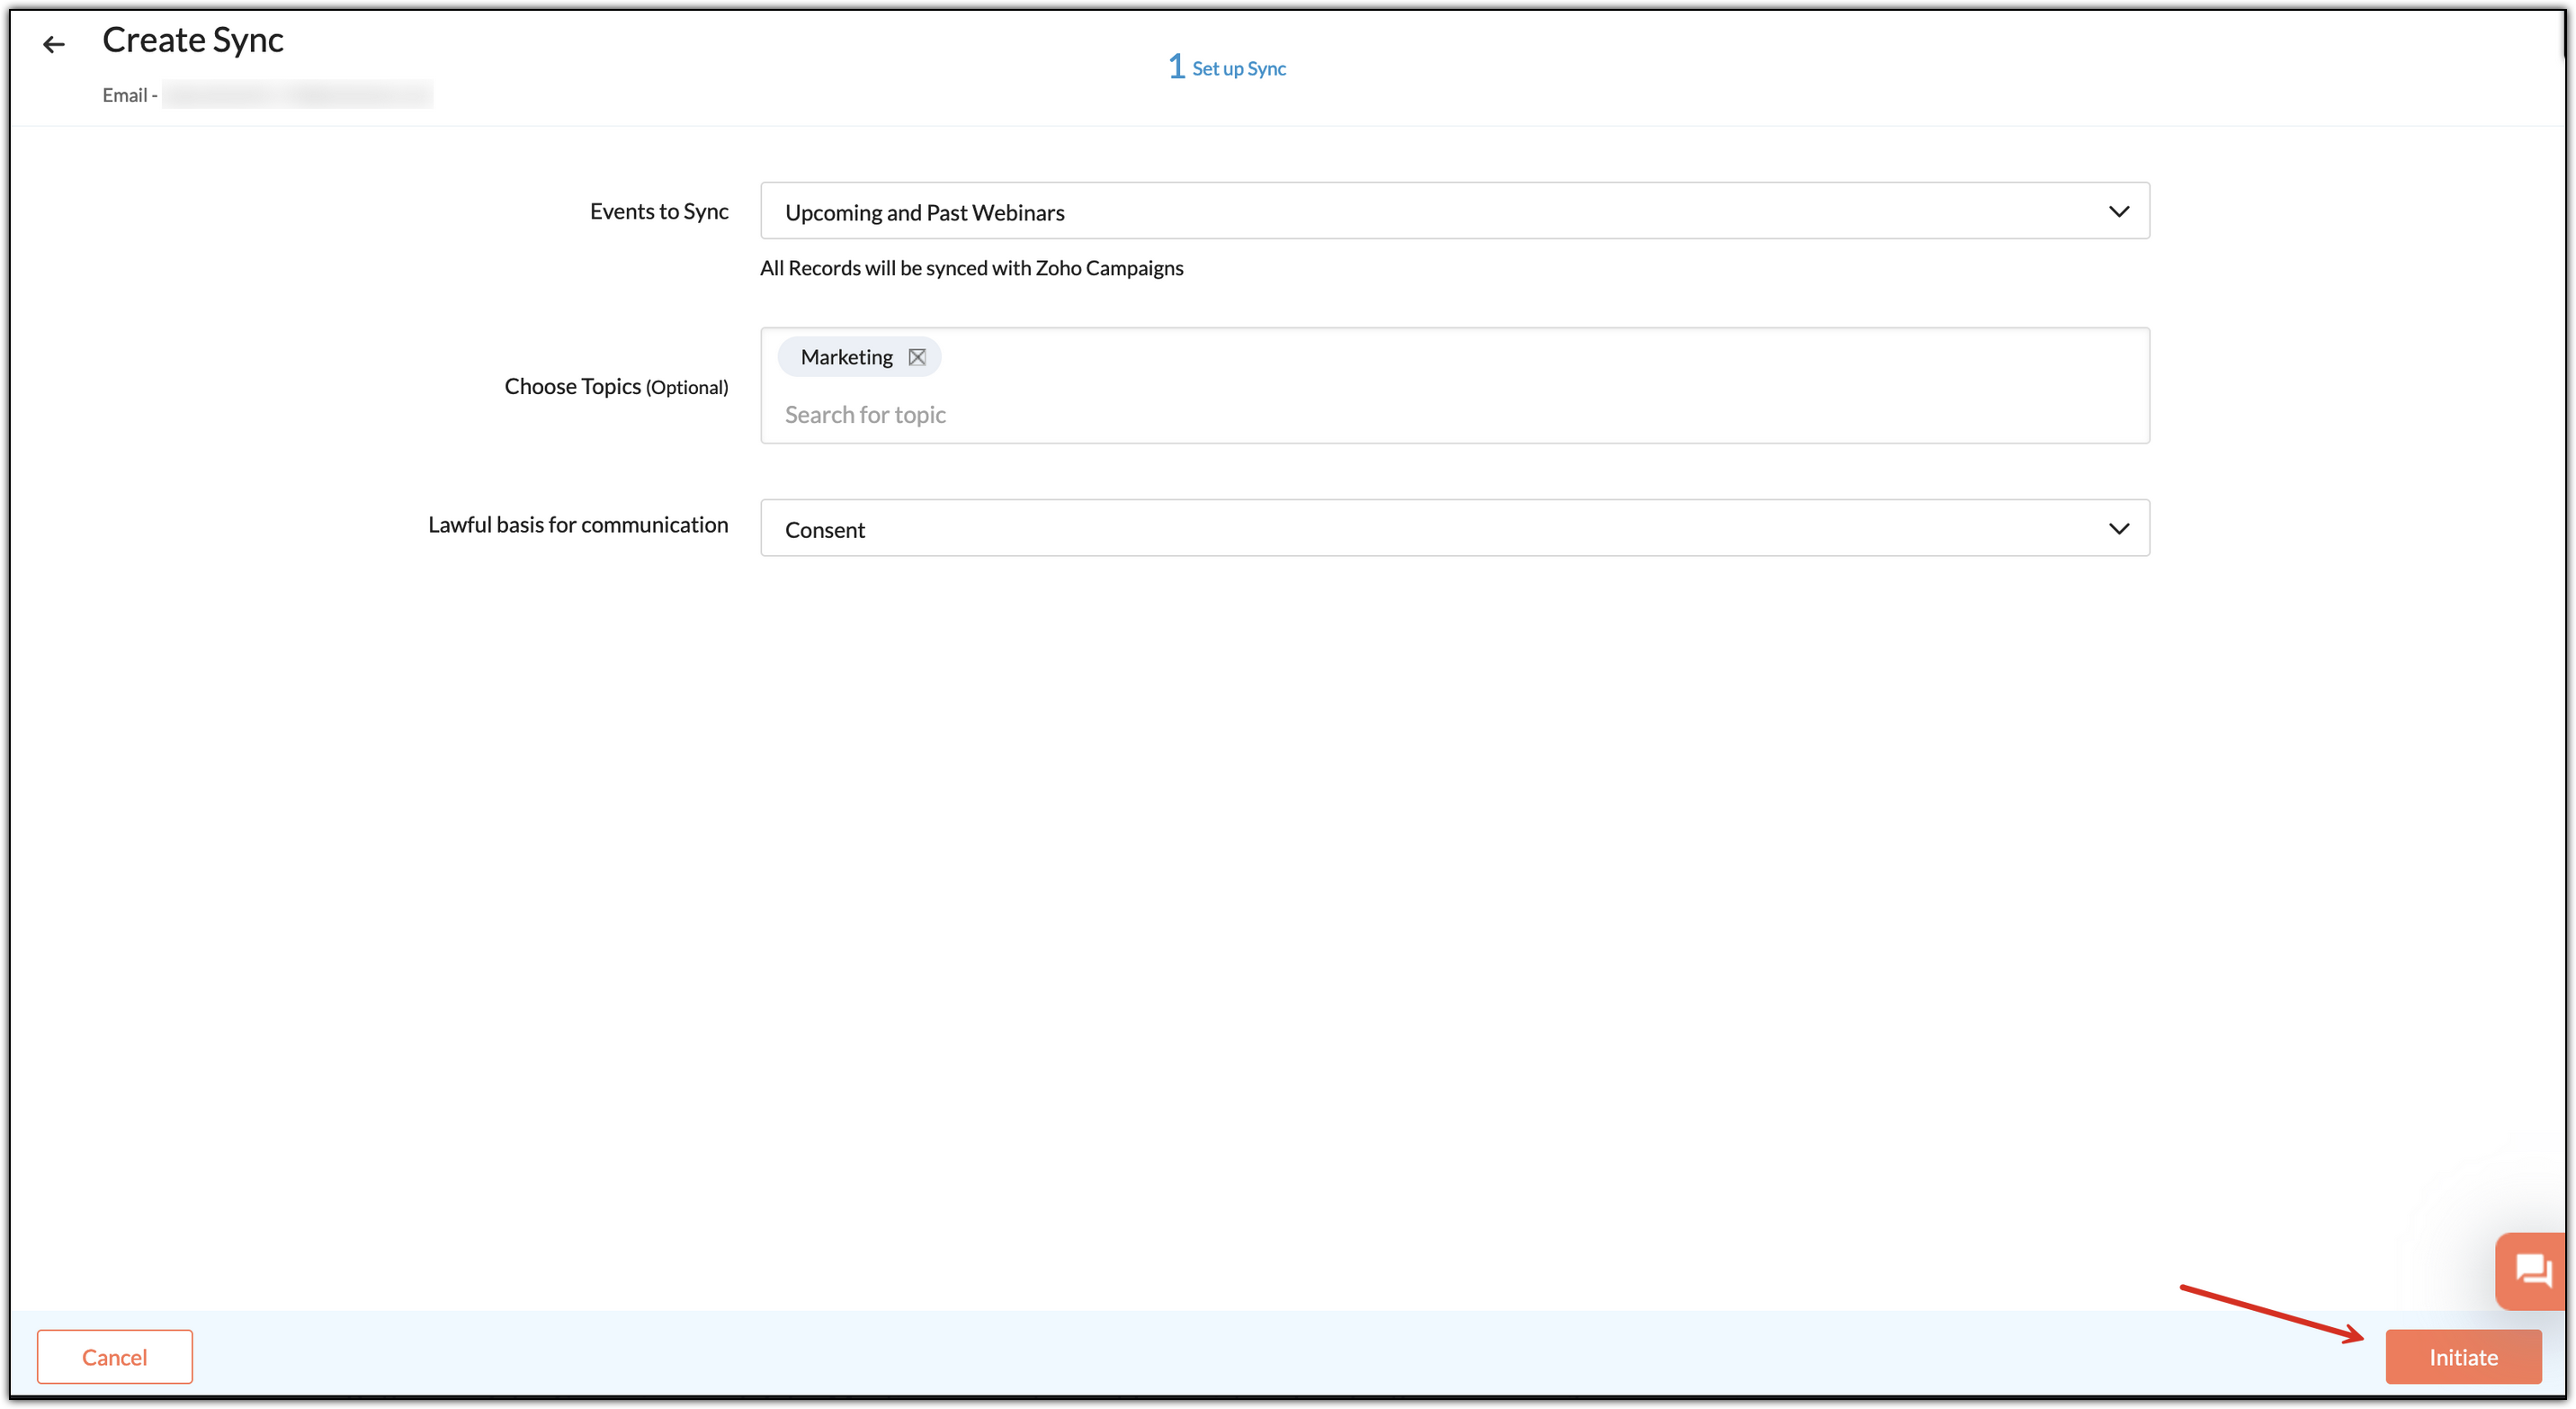The width and height of the screenshot is (2576, 1409).
Task: Click the Lawful basis for communication label
Action: pos(578,525)
